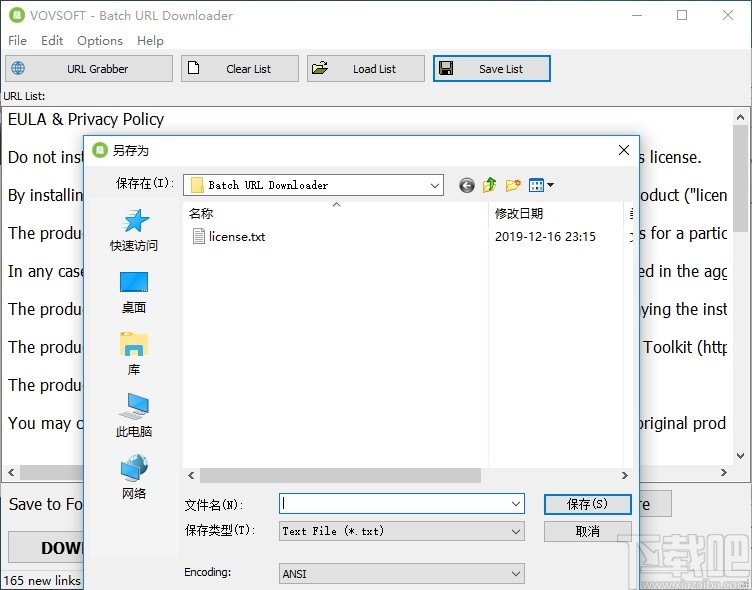Go back to last visited folder

[467, 185]
